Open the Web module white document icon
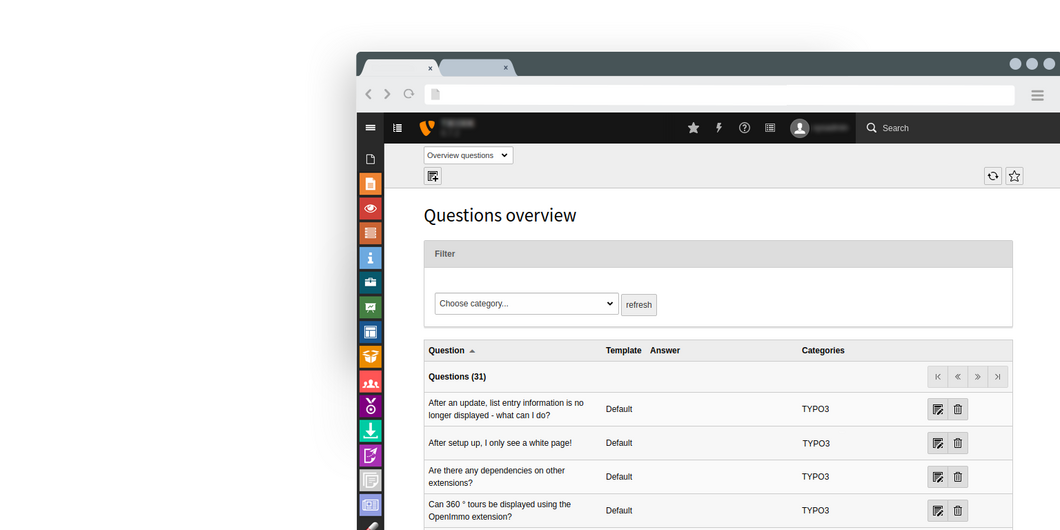This screenshot has width=1060, height=530. 370,160
